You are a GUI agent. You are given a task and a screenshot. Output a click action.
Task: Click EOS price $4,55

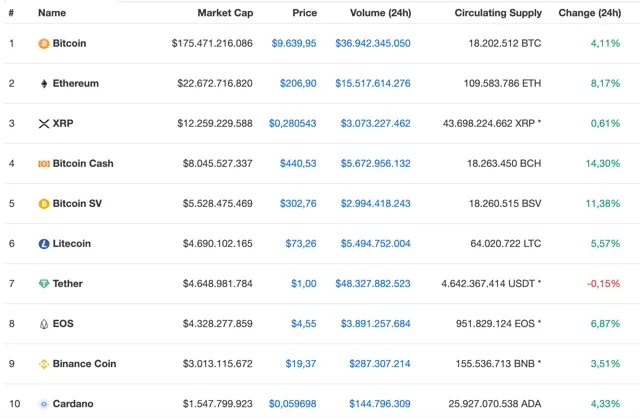click(304, 324)
